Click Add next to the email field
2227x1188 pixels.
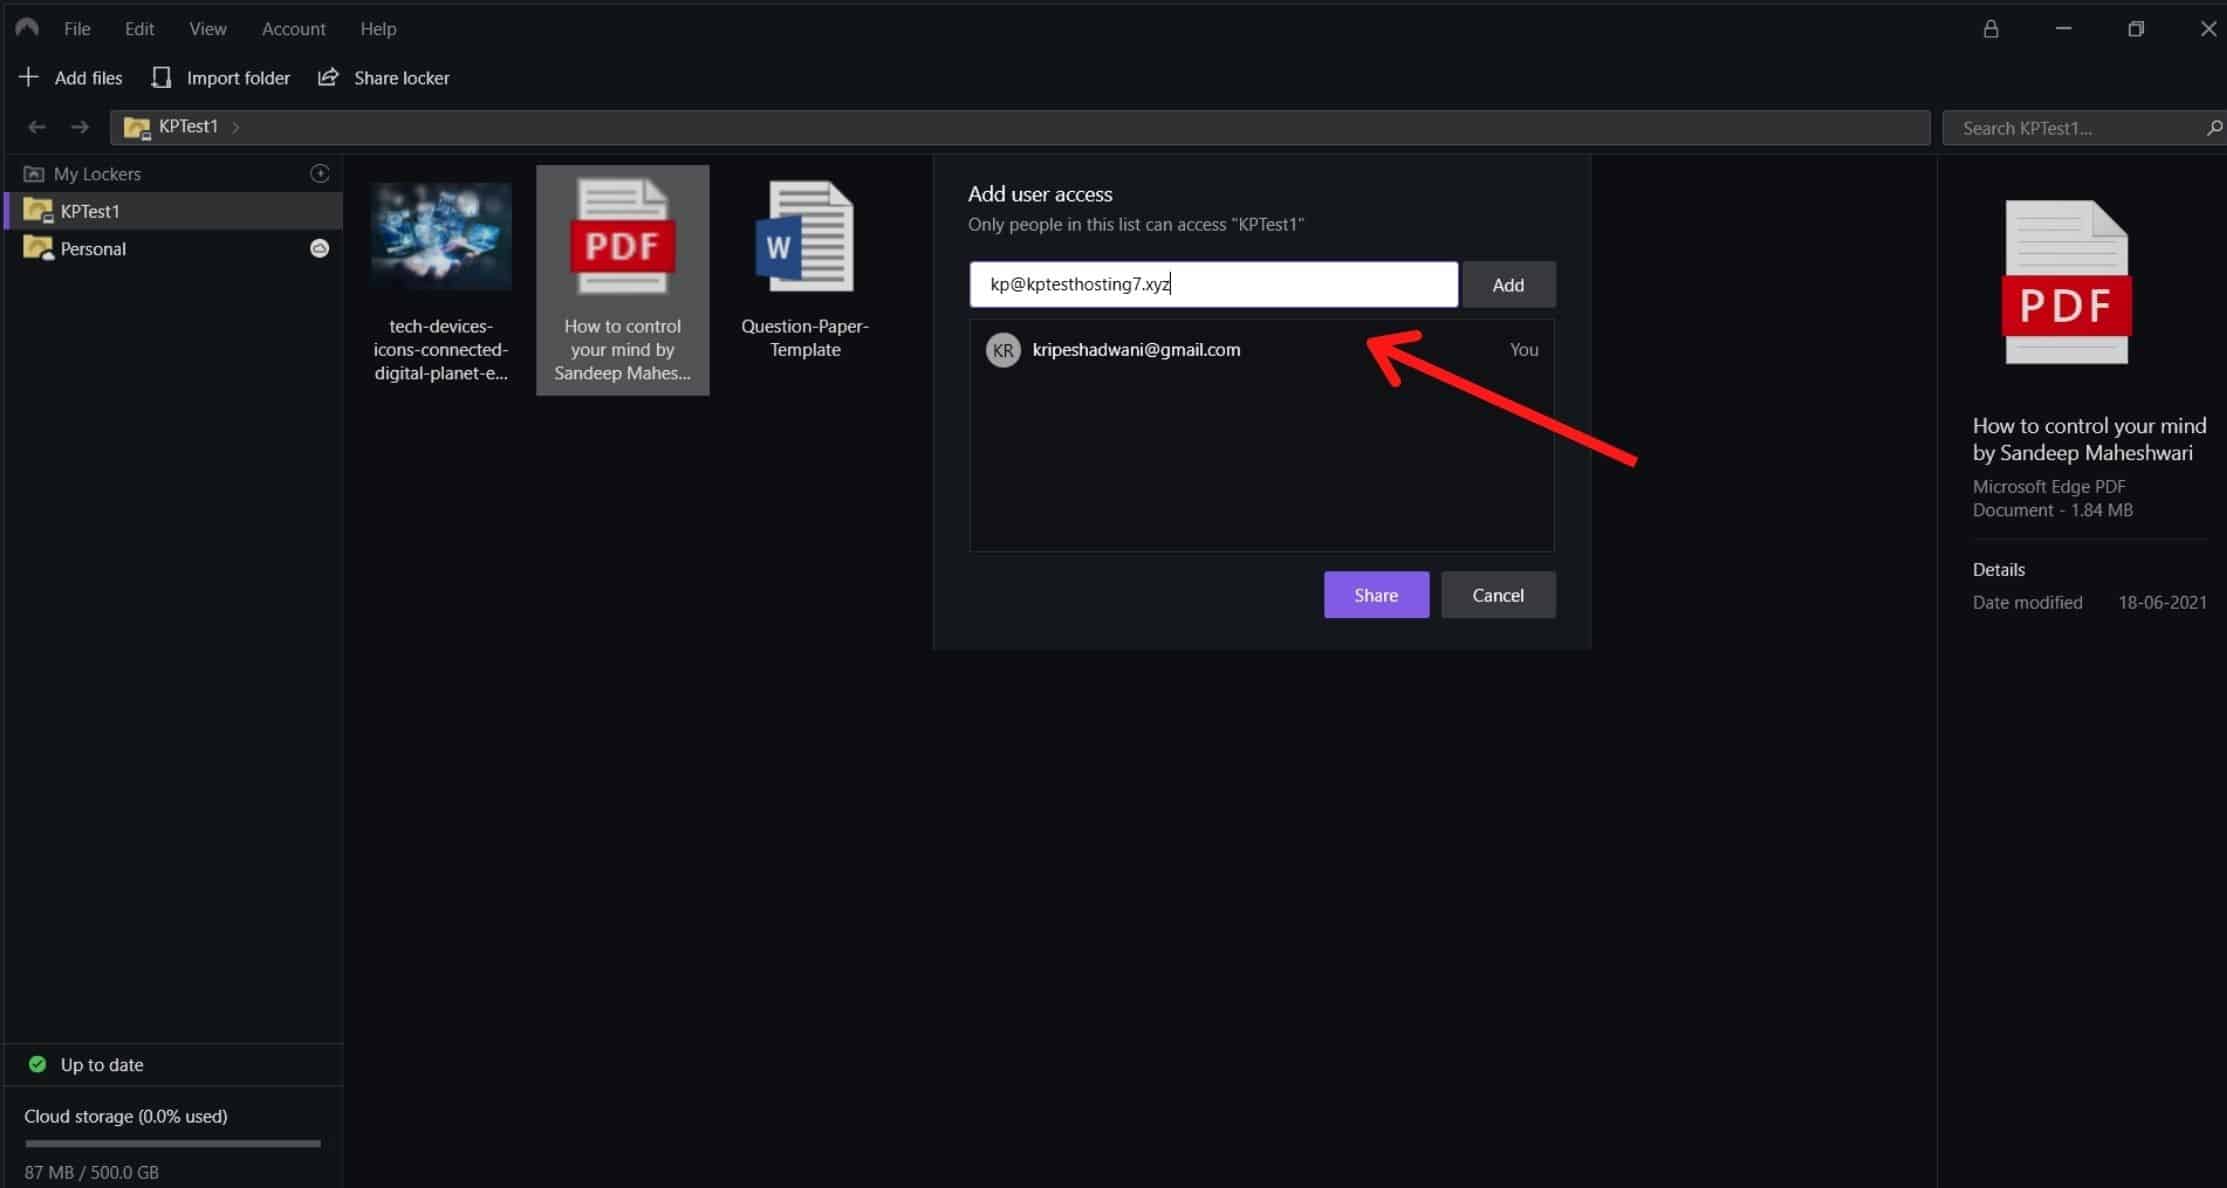point(1508,285)
